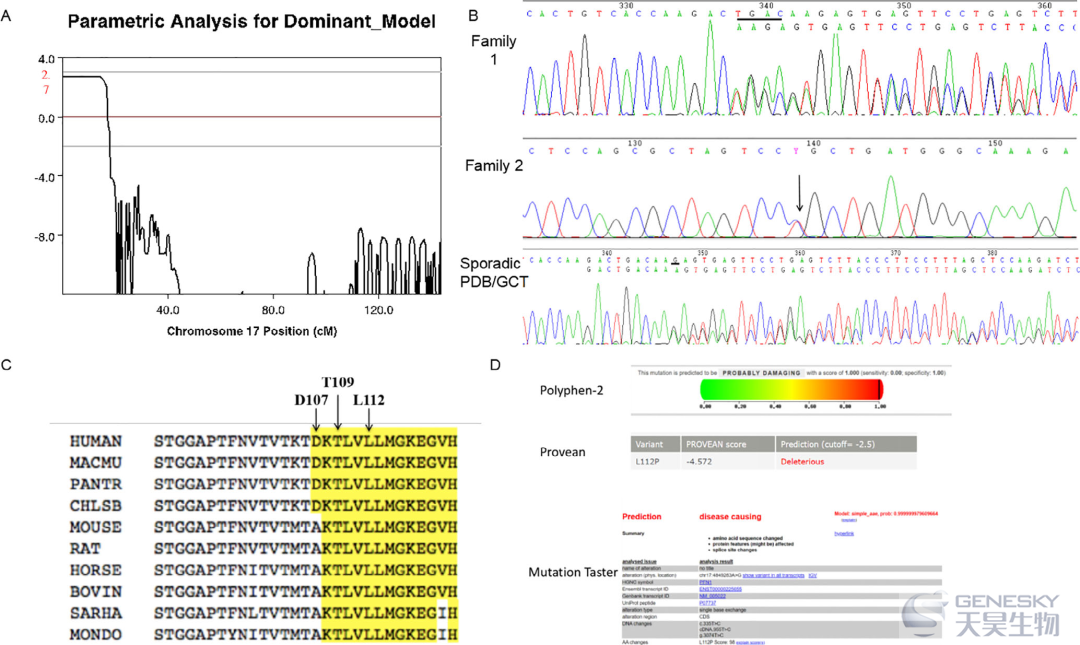This screenshot has height=645, width=1080.
Task: Open the ENST00000225655 Ensembl transcript link
Action: click(x=720, y=589)
